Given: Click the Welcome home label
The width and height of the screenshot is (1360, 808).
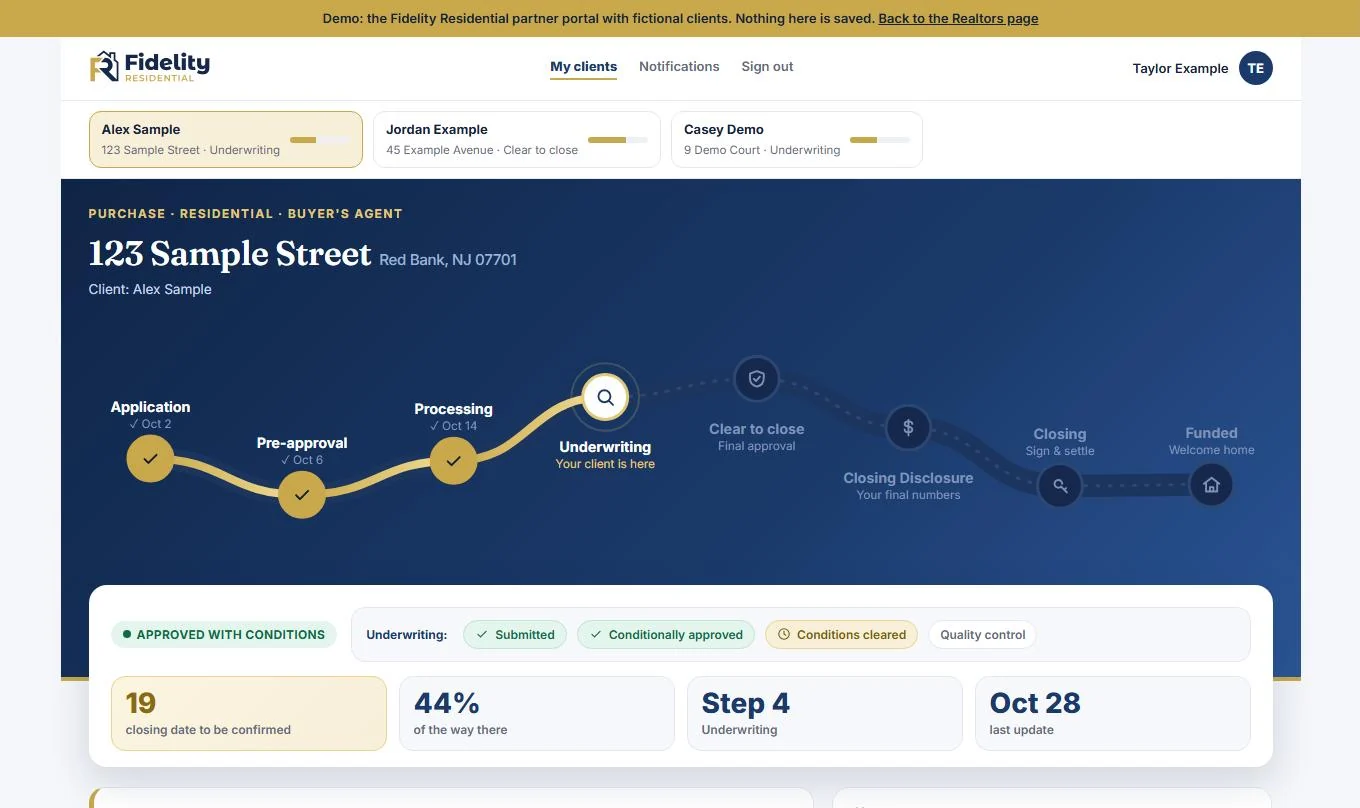Looking at the screenshot, I should (x=1211, y=450).
